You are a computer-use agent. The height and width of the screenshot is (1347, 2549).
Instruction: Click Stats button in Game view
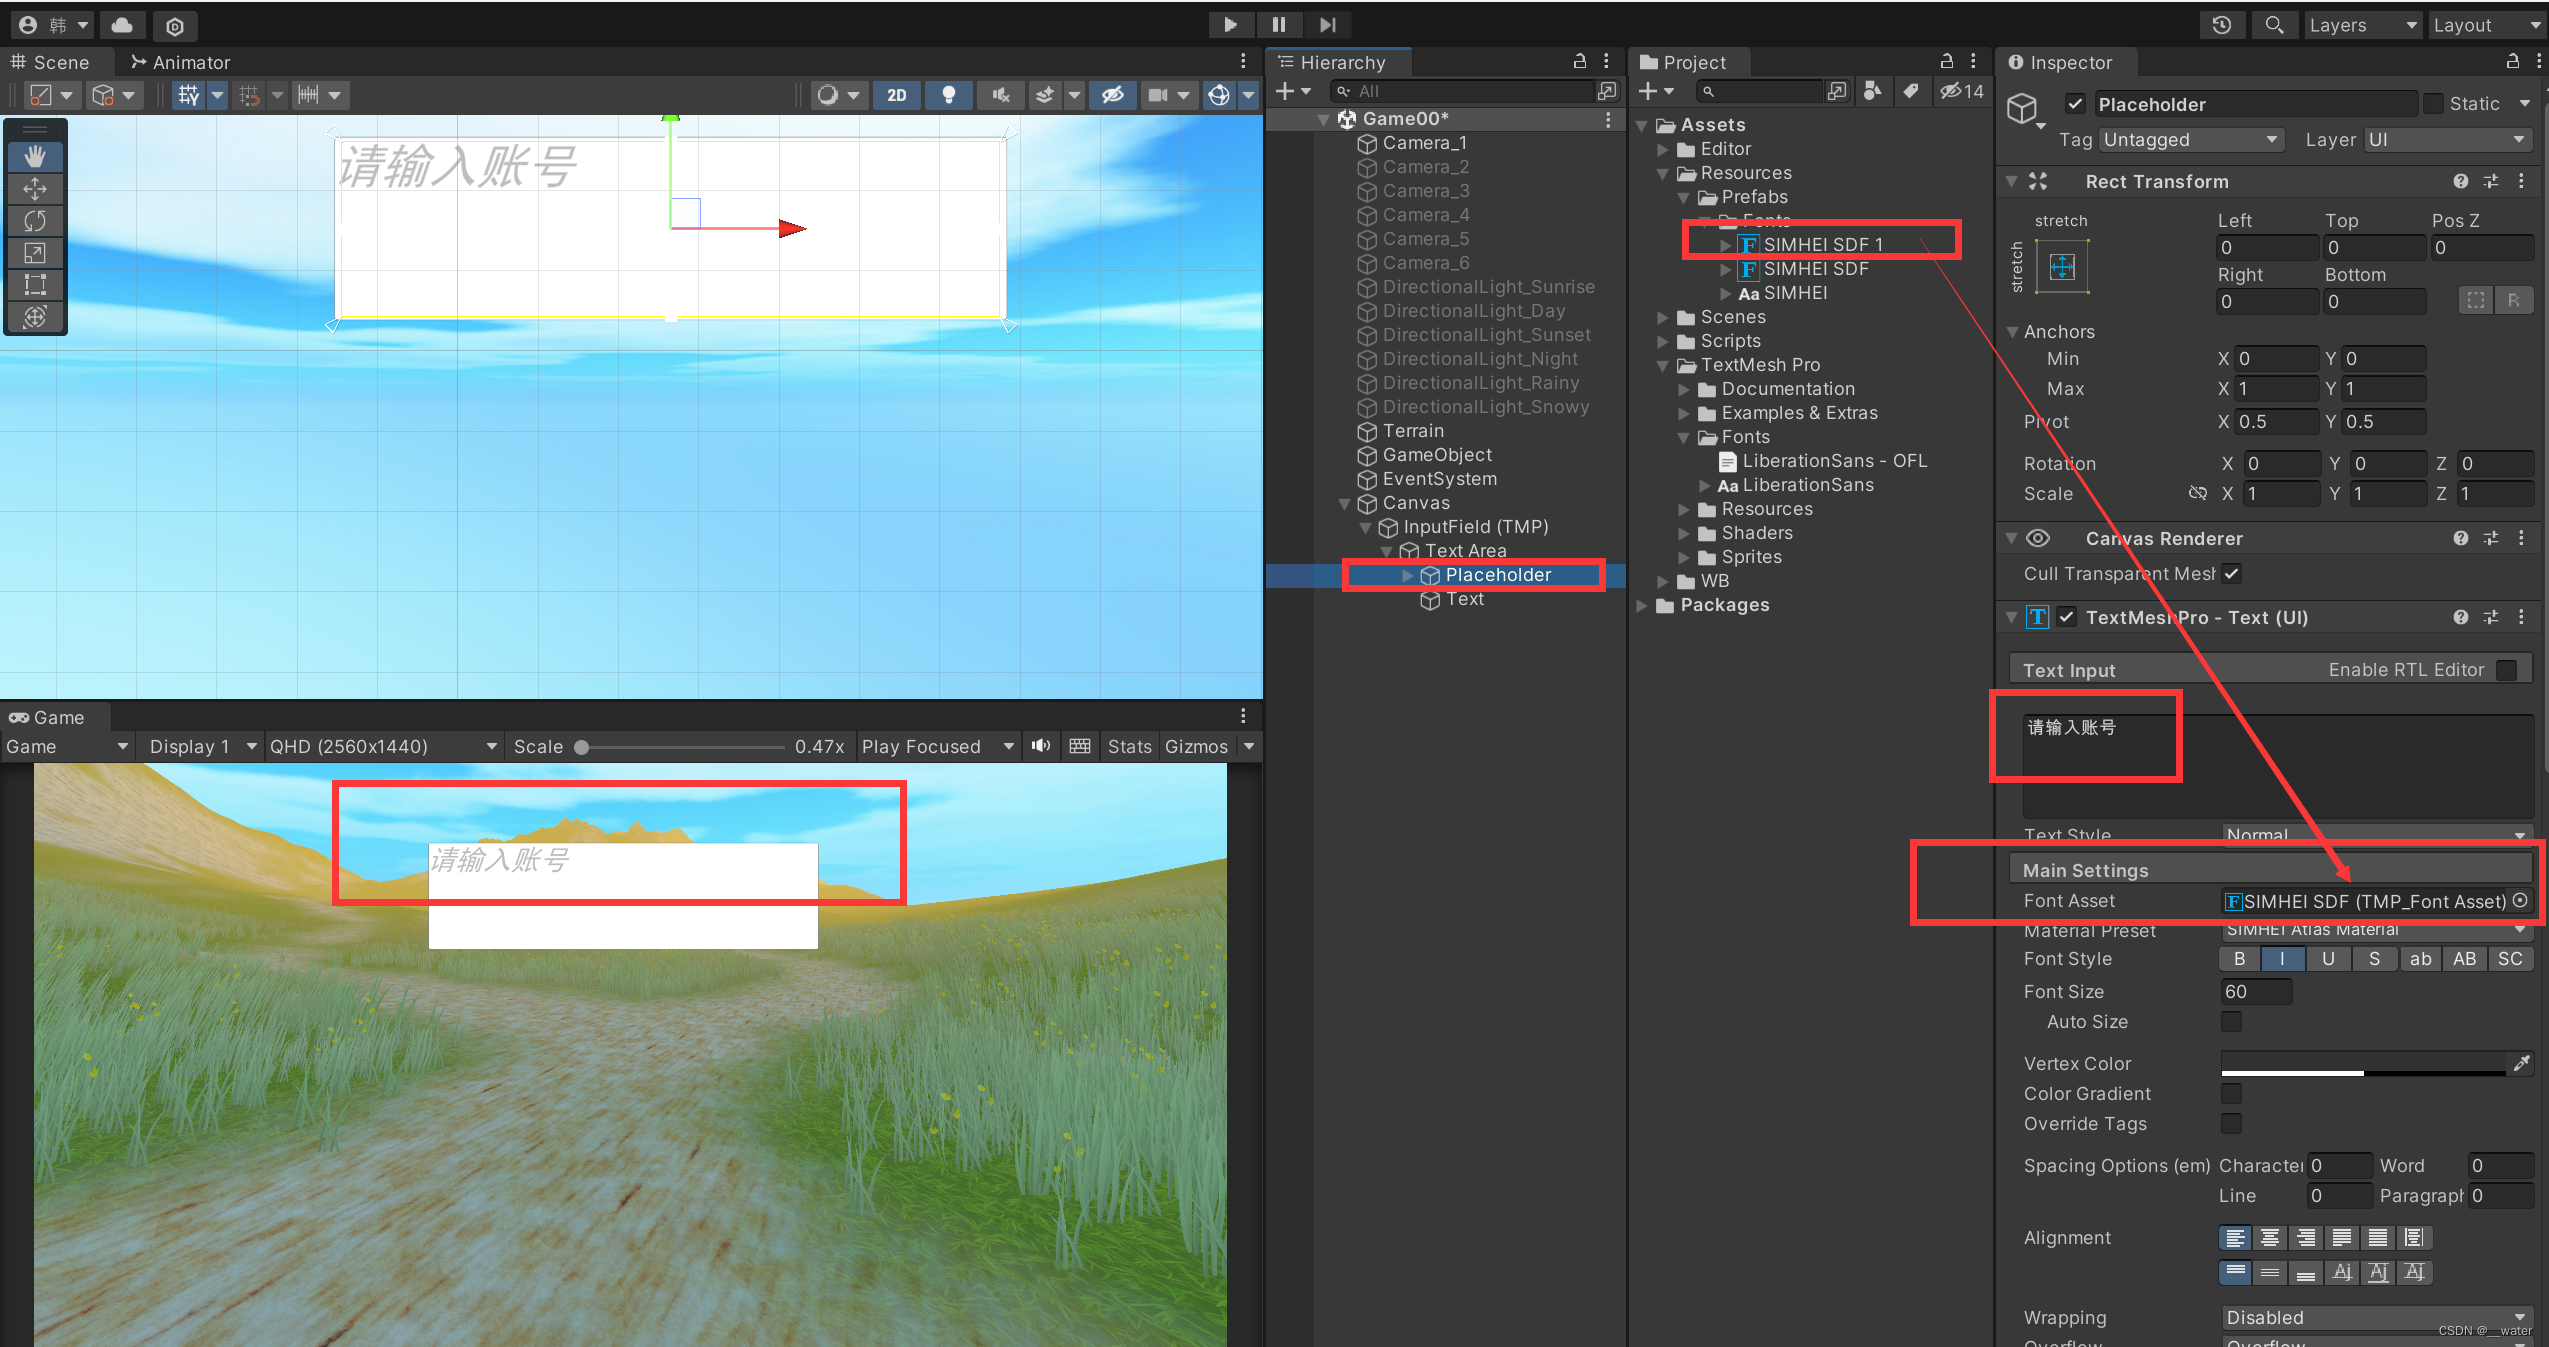[x=1129, y=746]
